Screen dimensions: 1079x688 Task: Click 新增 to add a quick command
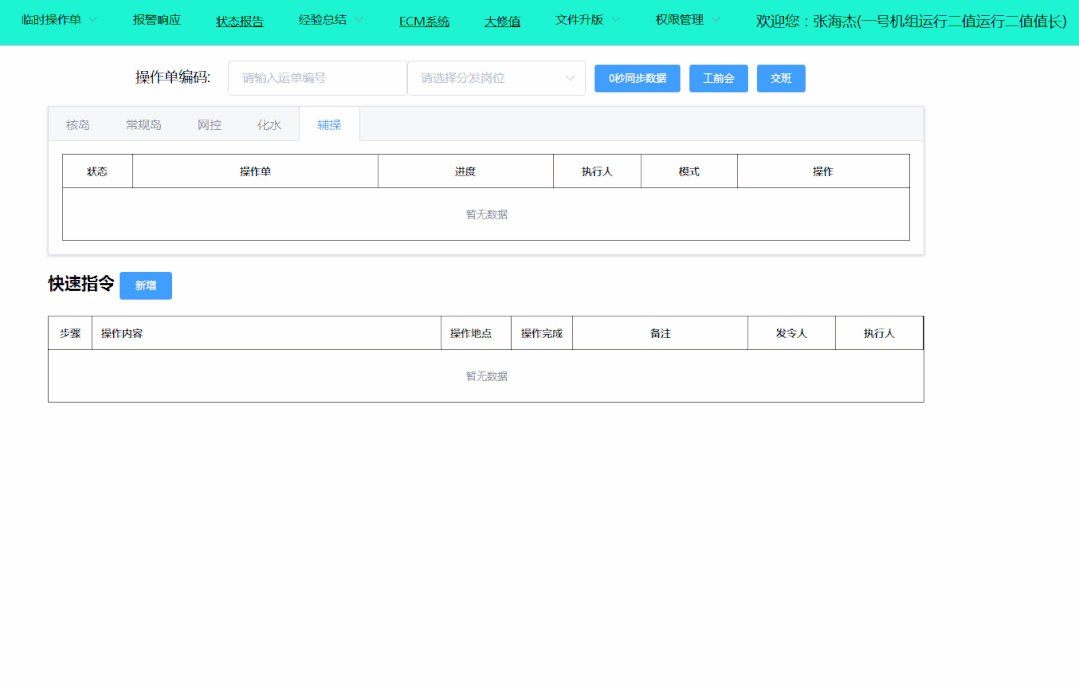tap(146, 286)
